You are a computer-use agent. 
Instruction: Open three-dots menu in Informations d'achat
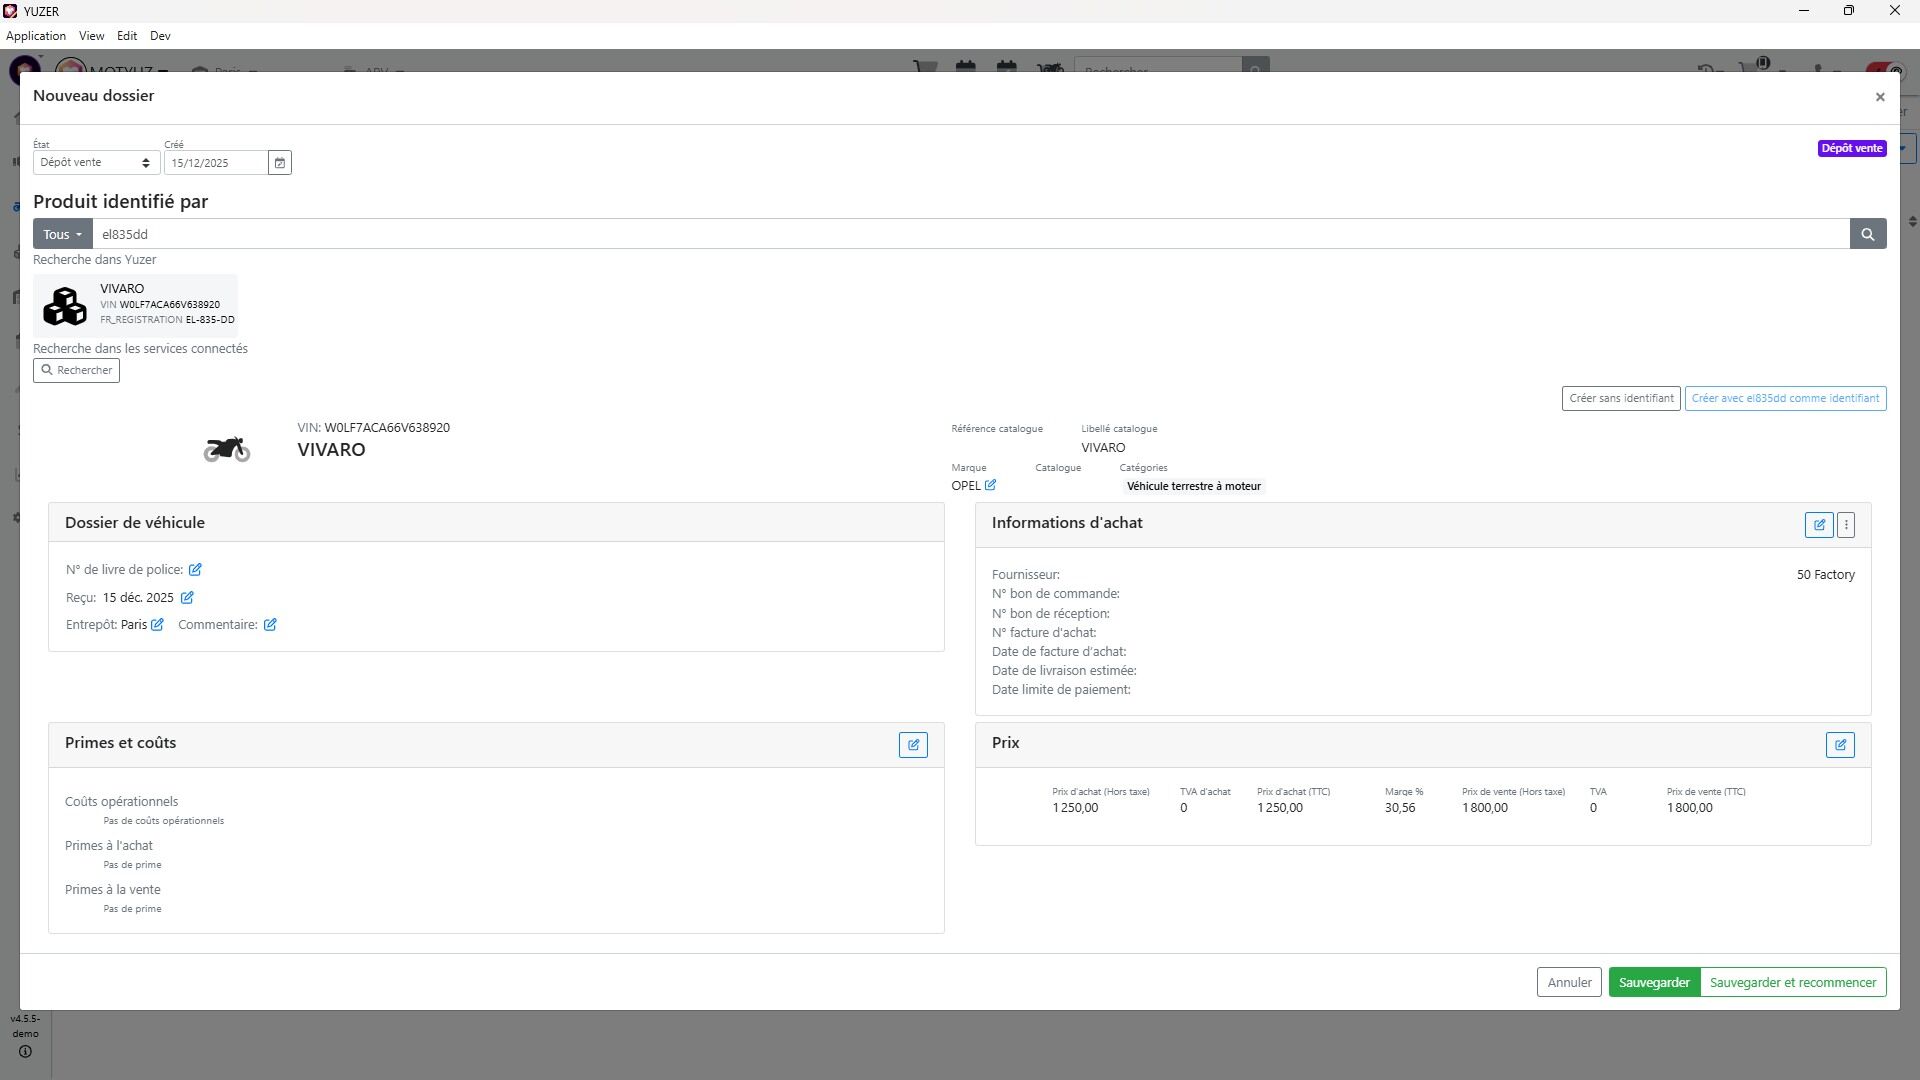1846,525
